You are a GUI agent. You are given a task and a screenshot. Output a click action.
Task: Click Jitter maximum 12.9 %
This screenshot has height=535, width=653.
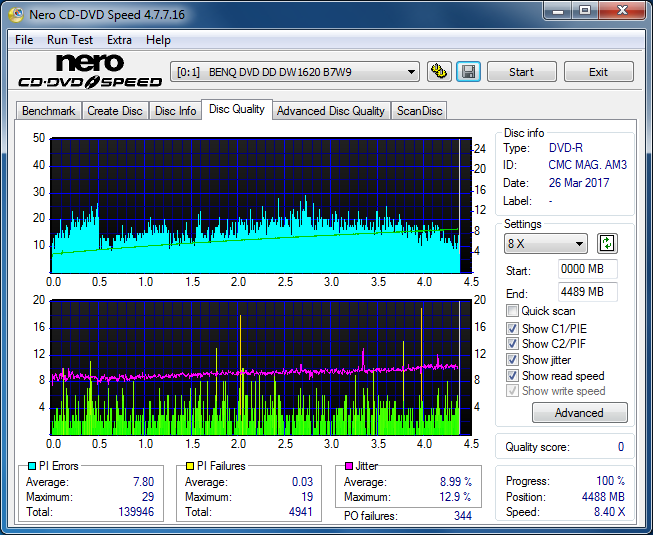click(x=455, y=497)
